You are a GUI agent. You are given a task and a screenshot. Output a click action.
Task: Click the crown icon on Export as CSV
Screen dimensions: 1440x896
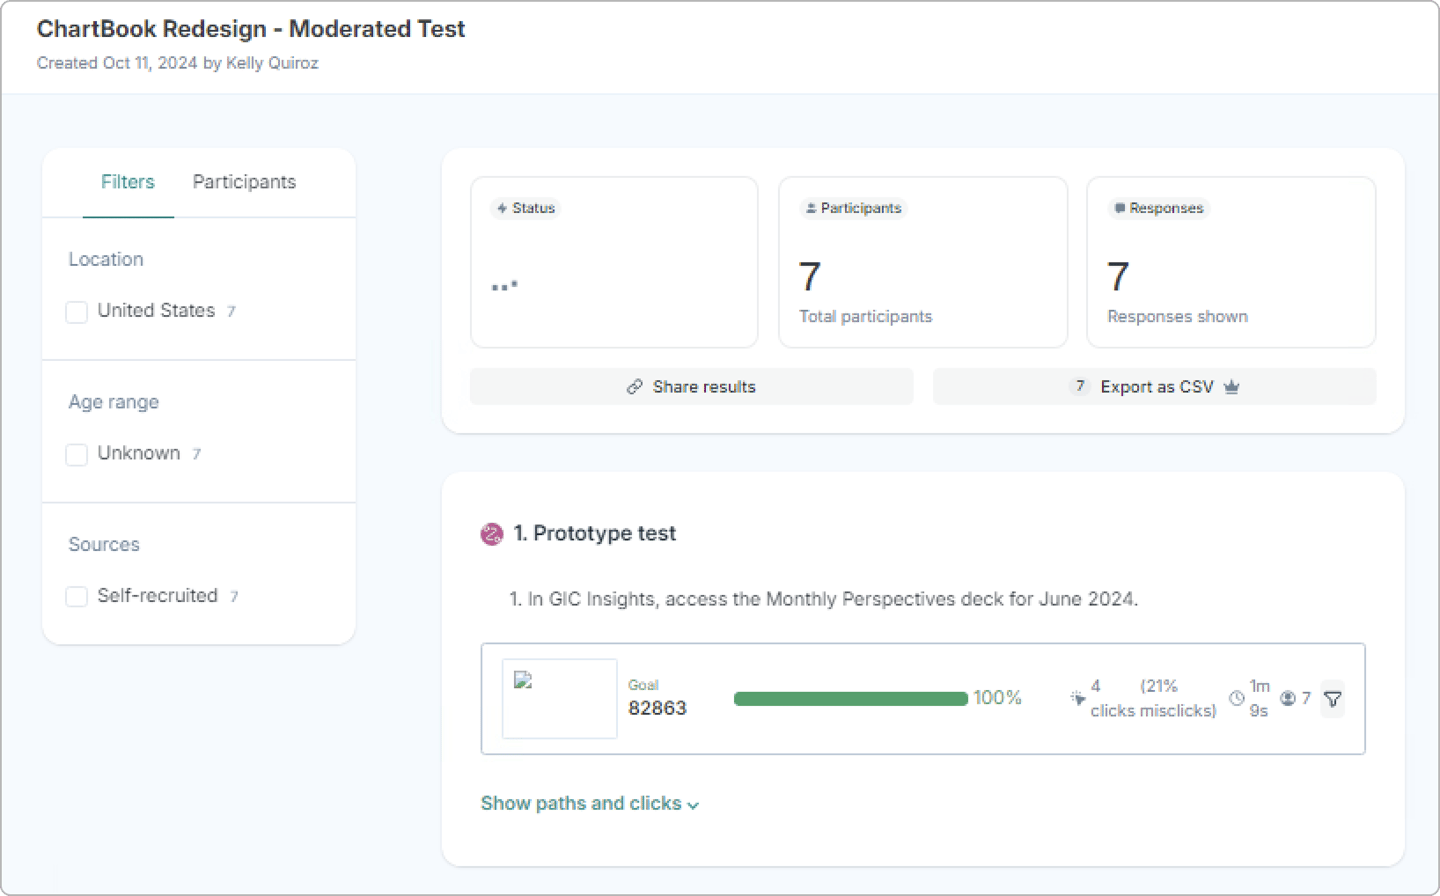click(1232, 387)
